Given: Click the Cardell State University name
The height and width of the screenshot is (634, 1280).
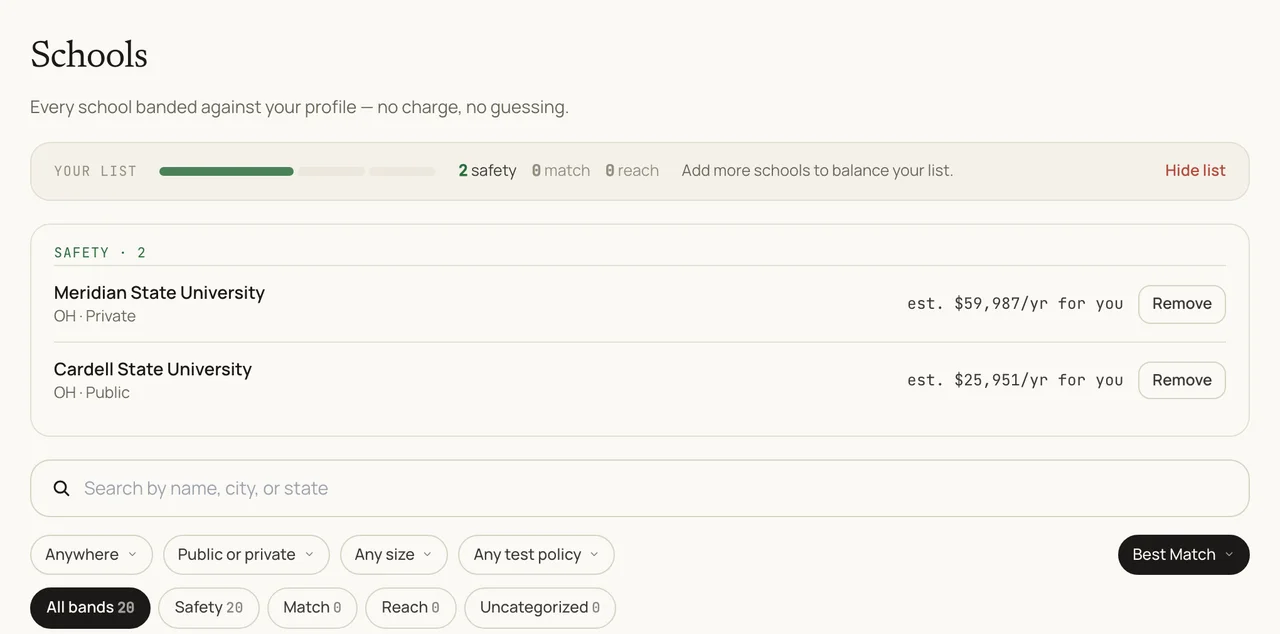Looking at the screenshot, I should 153,369.
